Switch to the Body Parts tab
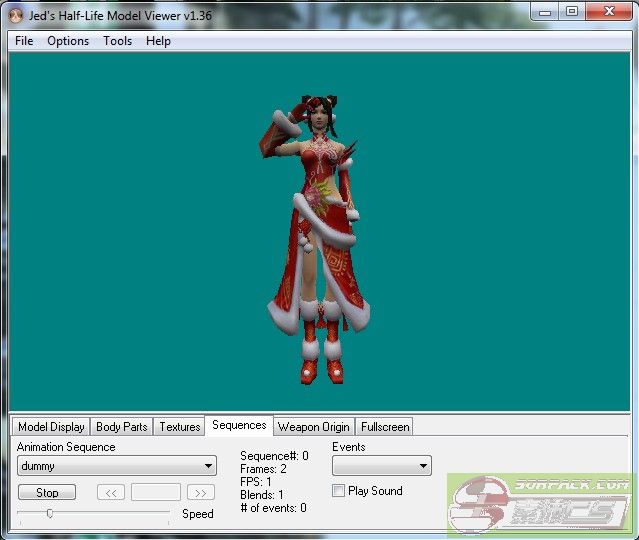 pyautogui.click(x=121, y=427)
